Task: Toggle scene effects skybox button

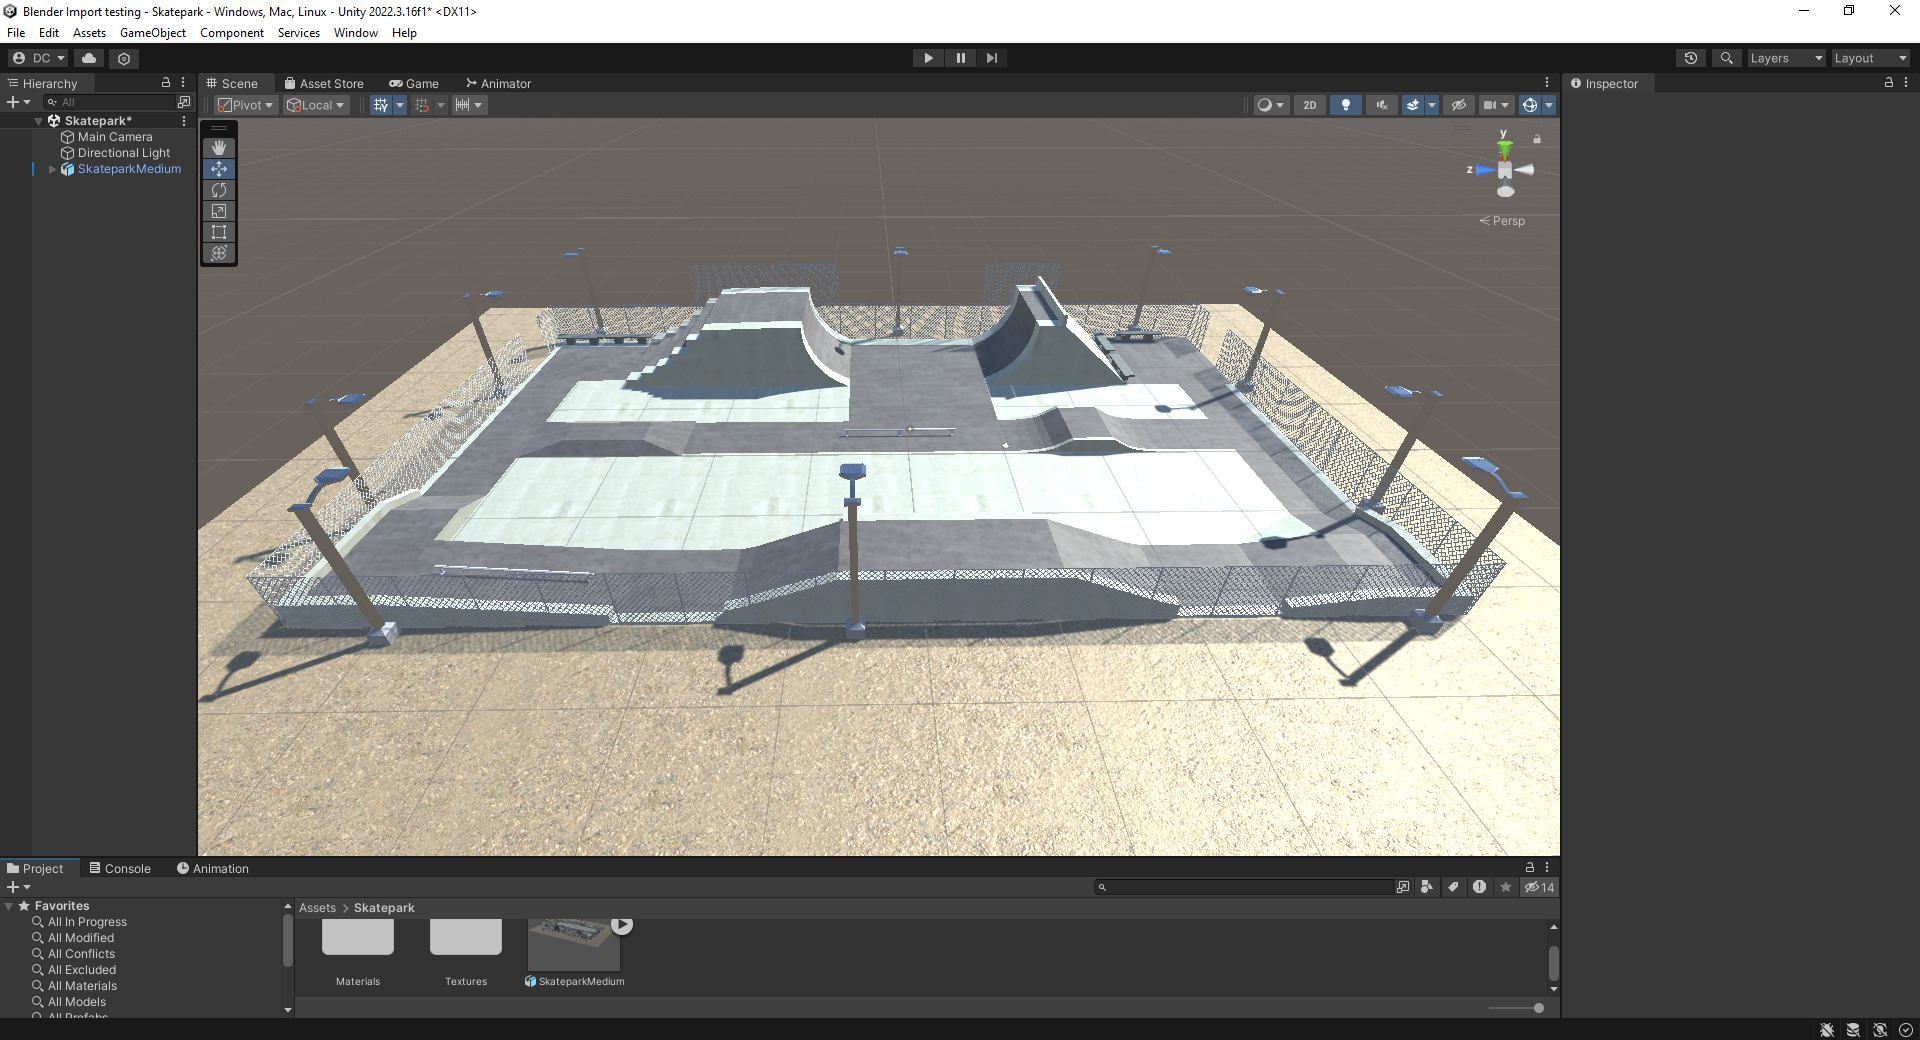Action: (1413, 105)
